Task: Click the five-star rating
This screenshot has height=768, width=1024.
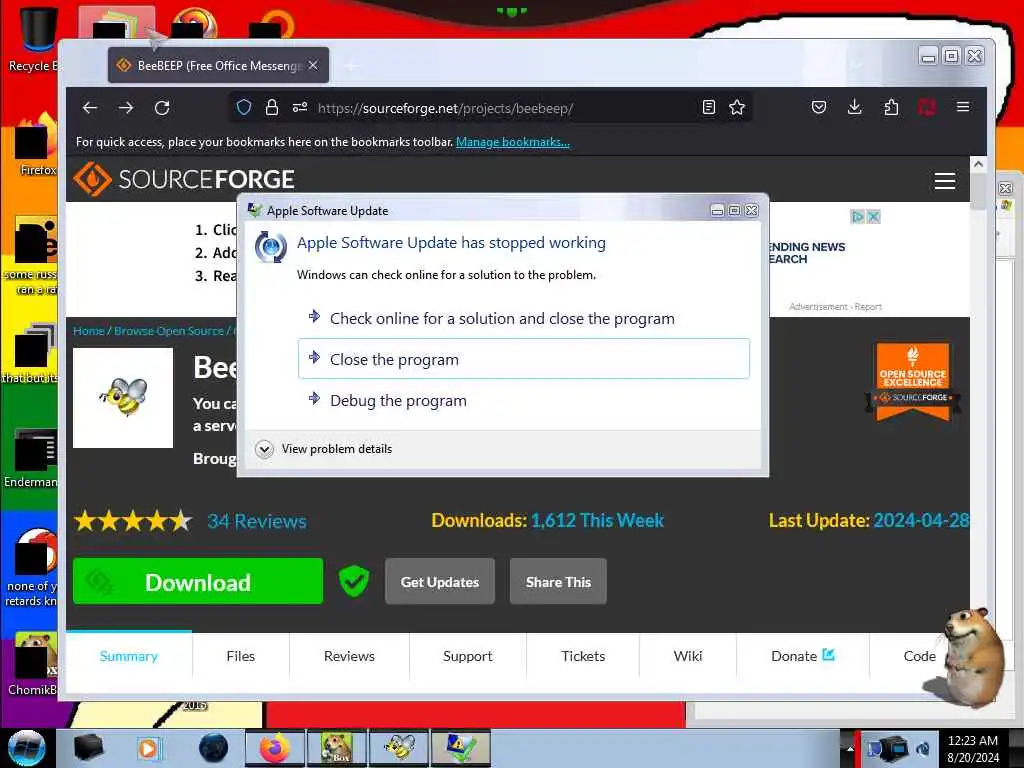Action: [133, 521]
